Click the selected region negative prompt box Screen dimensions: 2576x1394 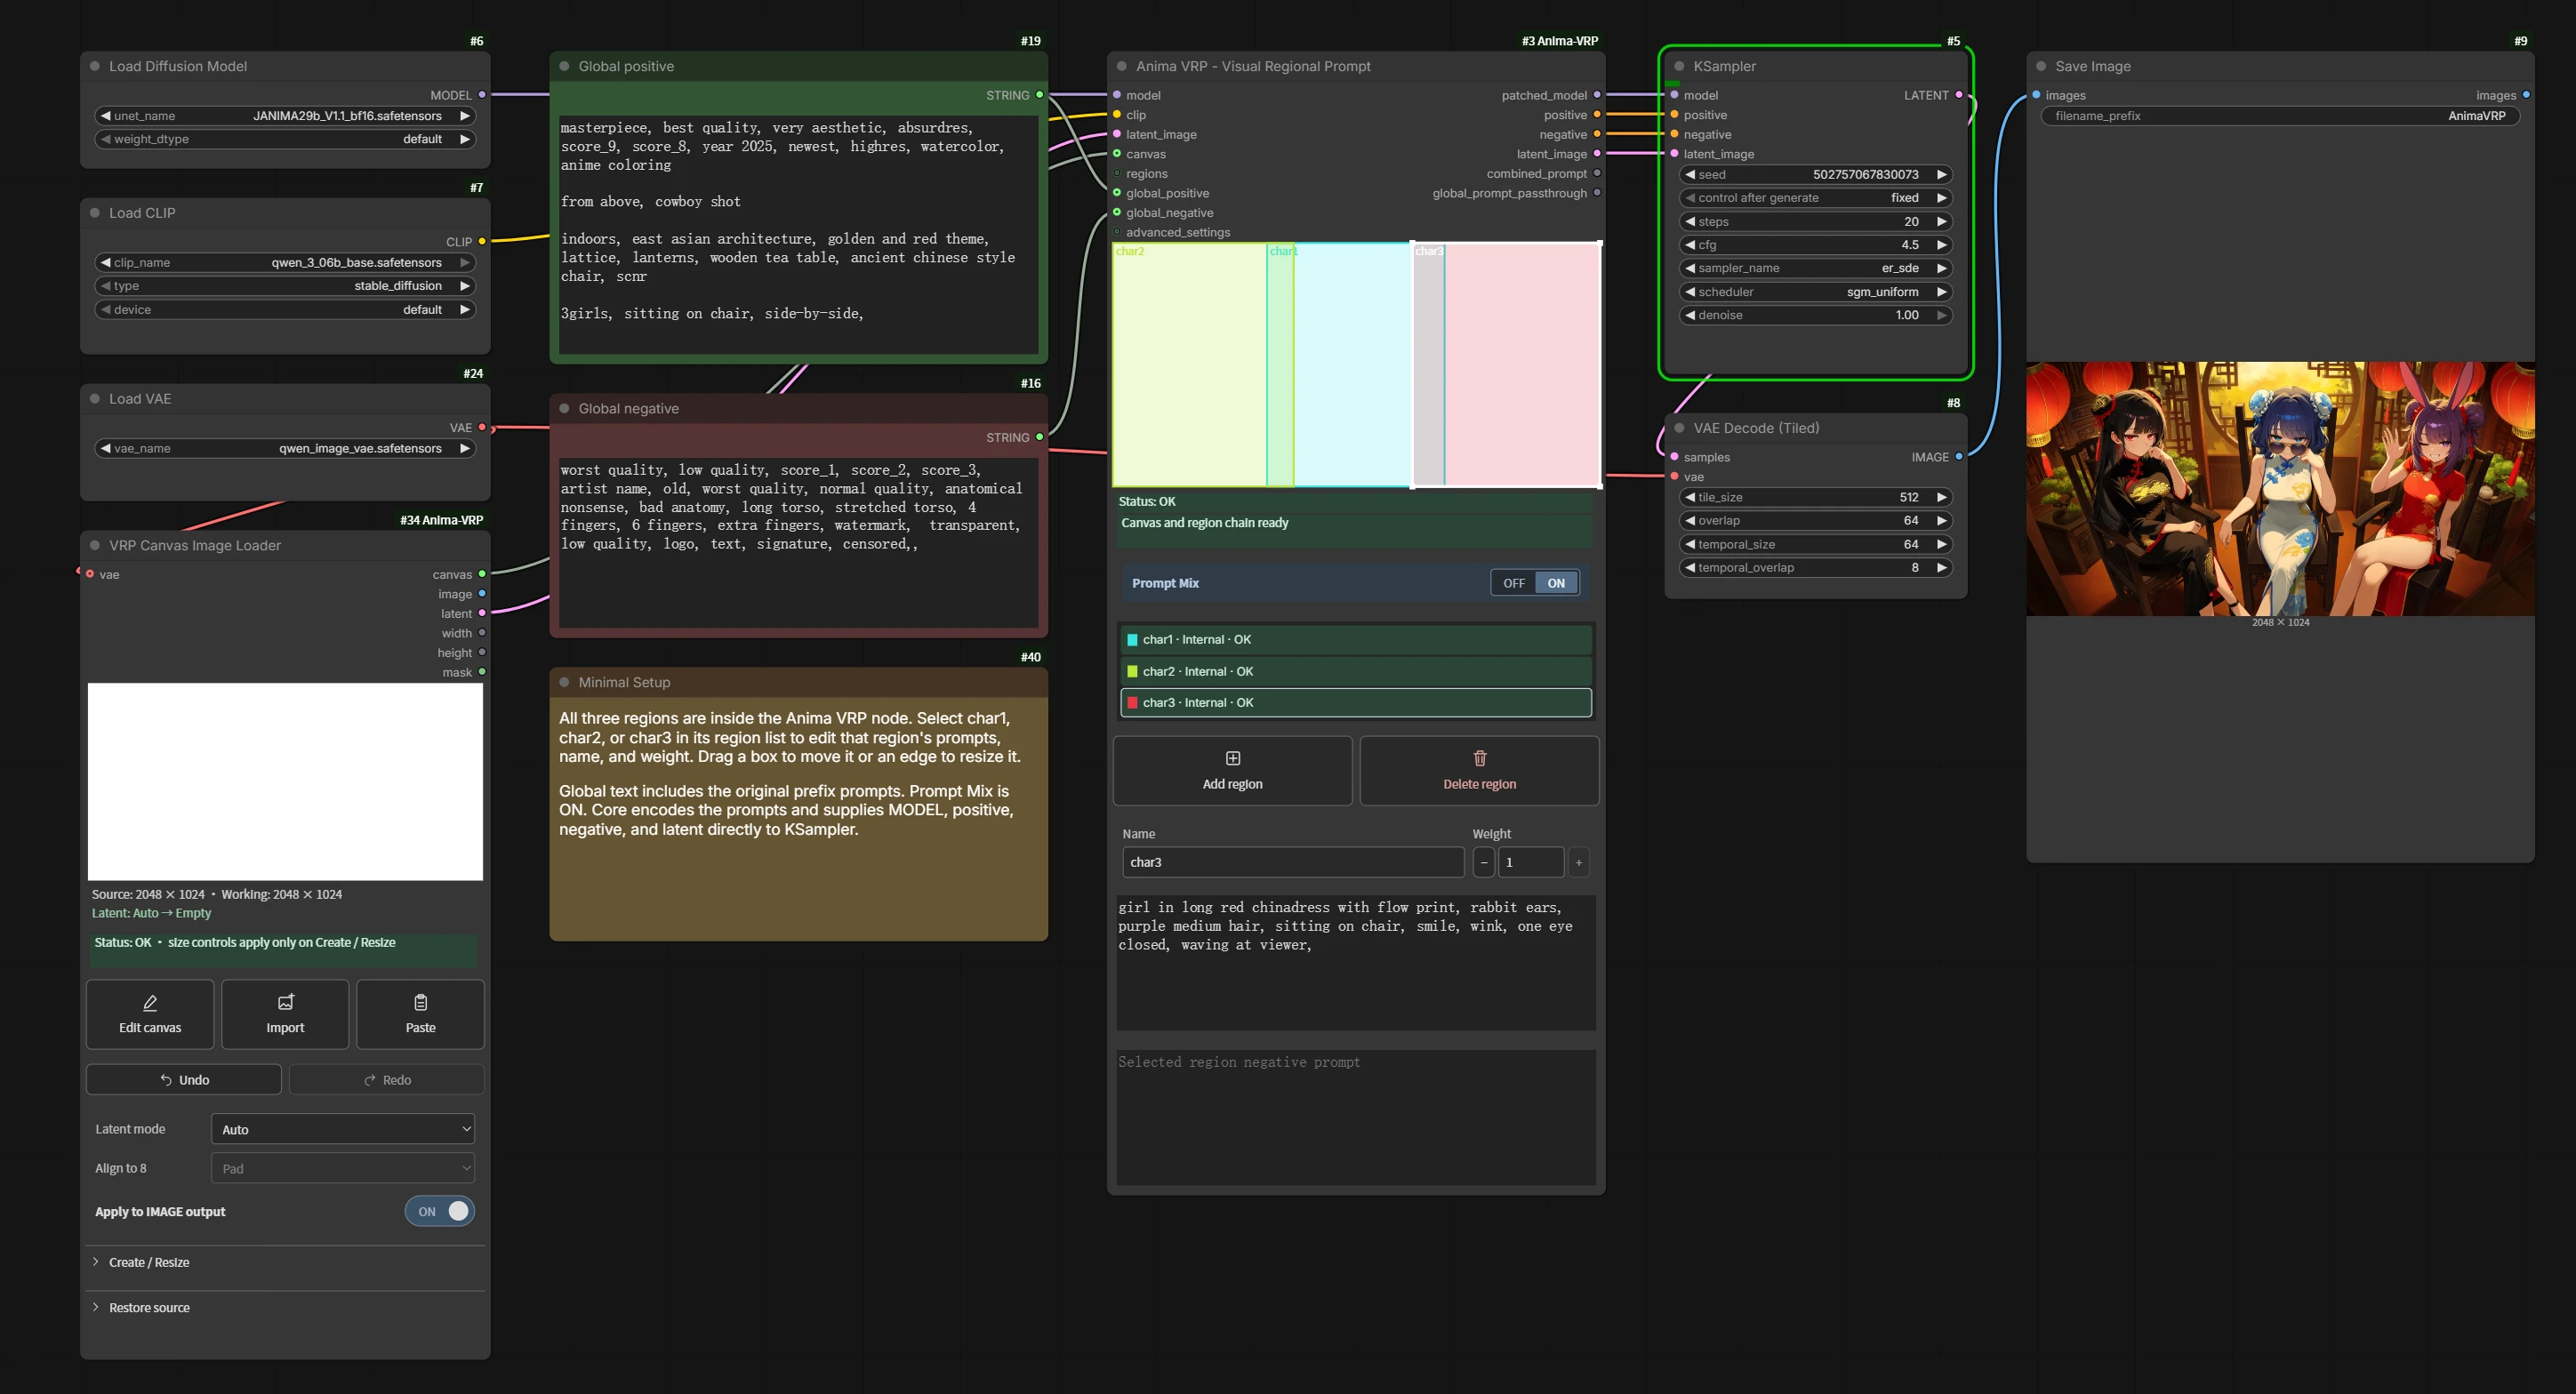coord(1355,1117)
